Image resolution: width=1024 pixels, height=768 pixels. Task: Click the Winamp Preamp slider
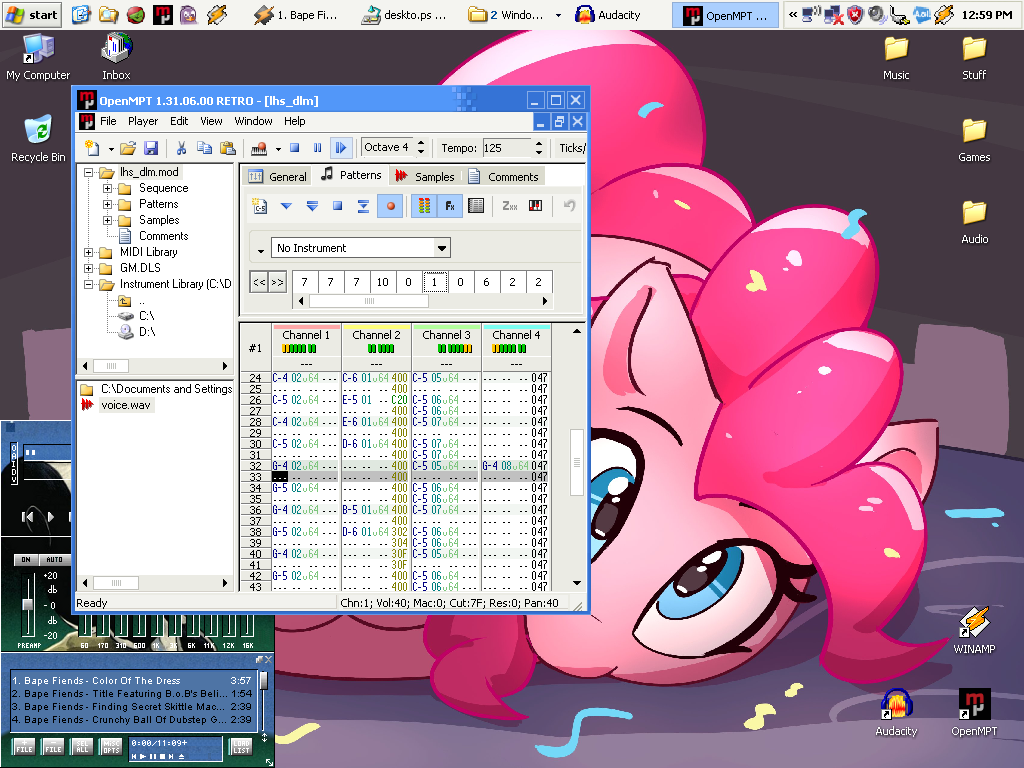point(27,604)
